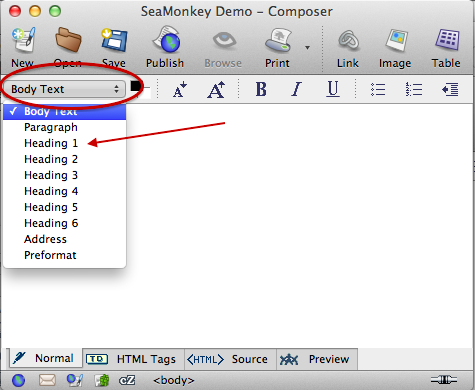Click the <body> tag in the status bar
This screenshot has height=390, width=475.
click(174, 380)
